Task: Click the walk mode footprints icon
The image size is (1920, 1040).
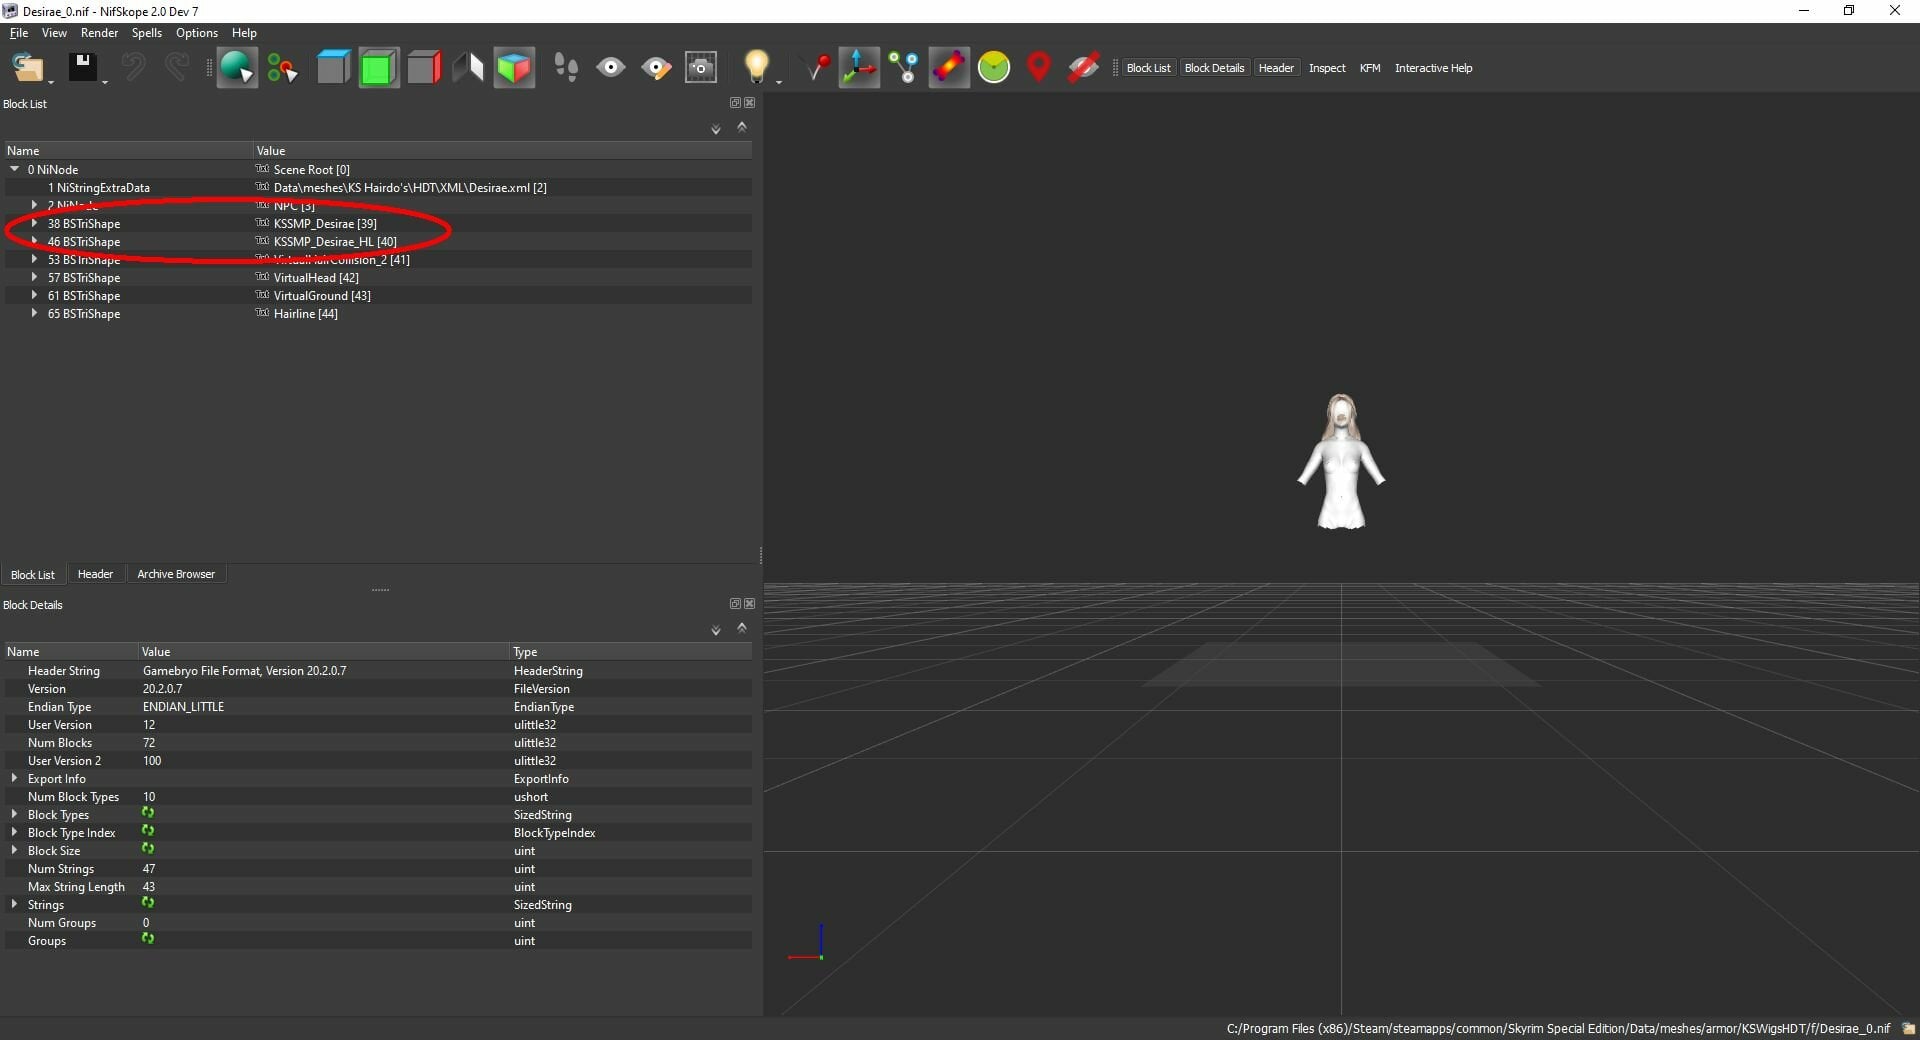Action: tap(566, 68)
